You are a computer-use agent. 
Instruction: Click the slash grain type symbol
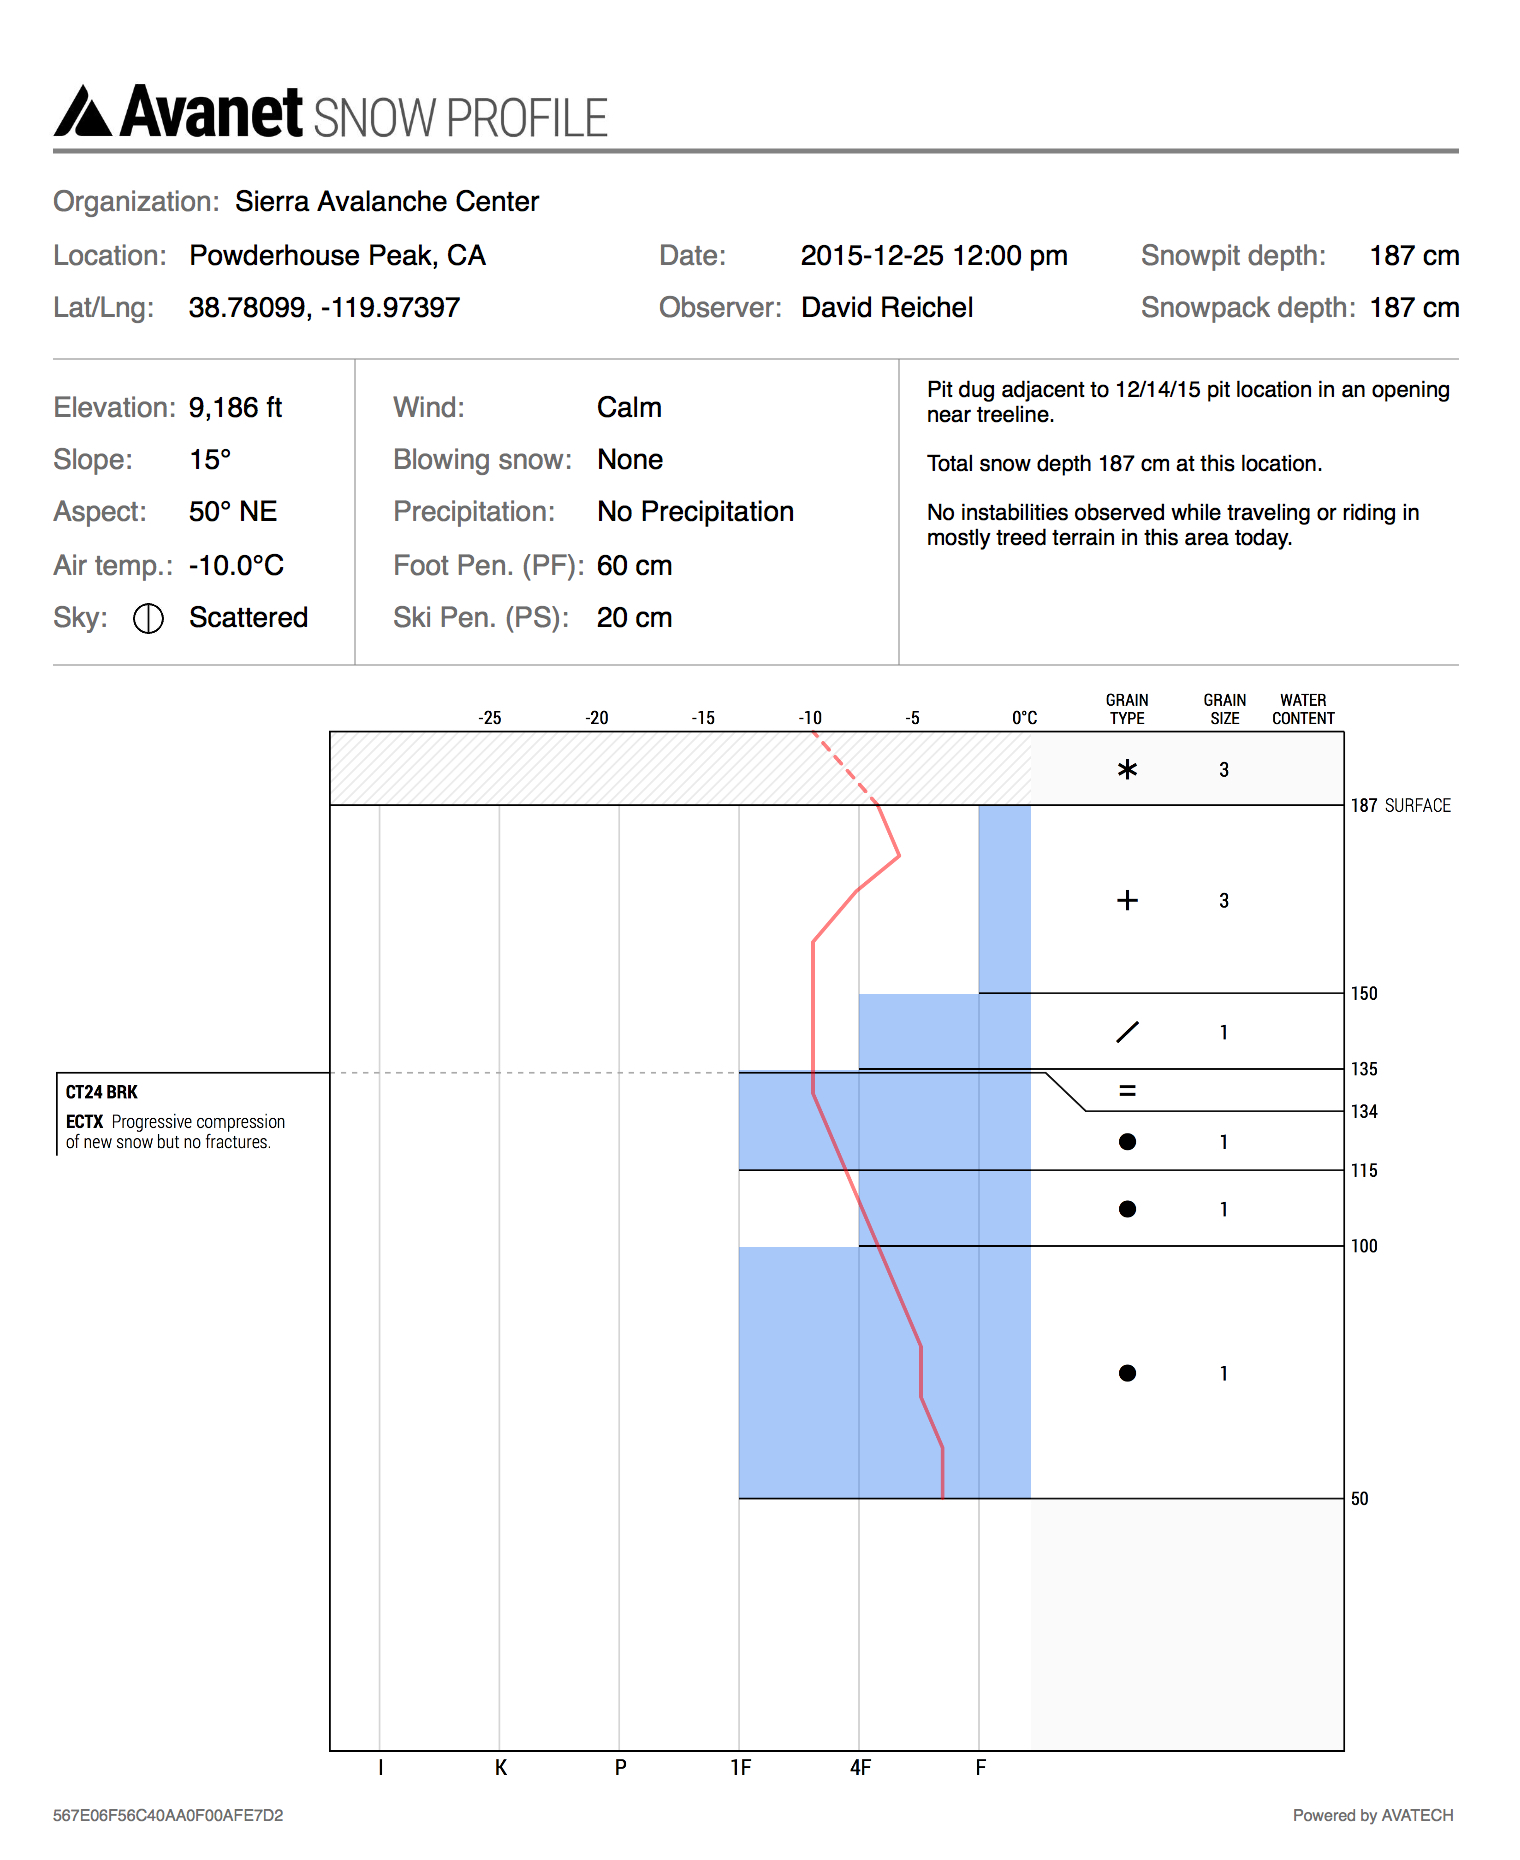(1127, 1032)
